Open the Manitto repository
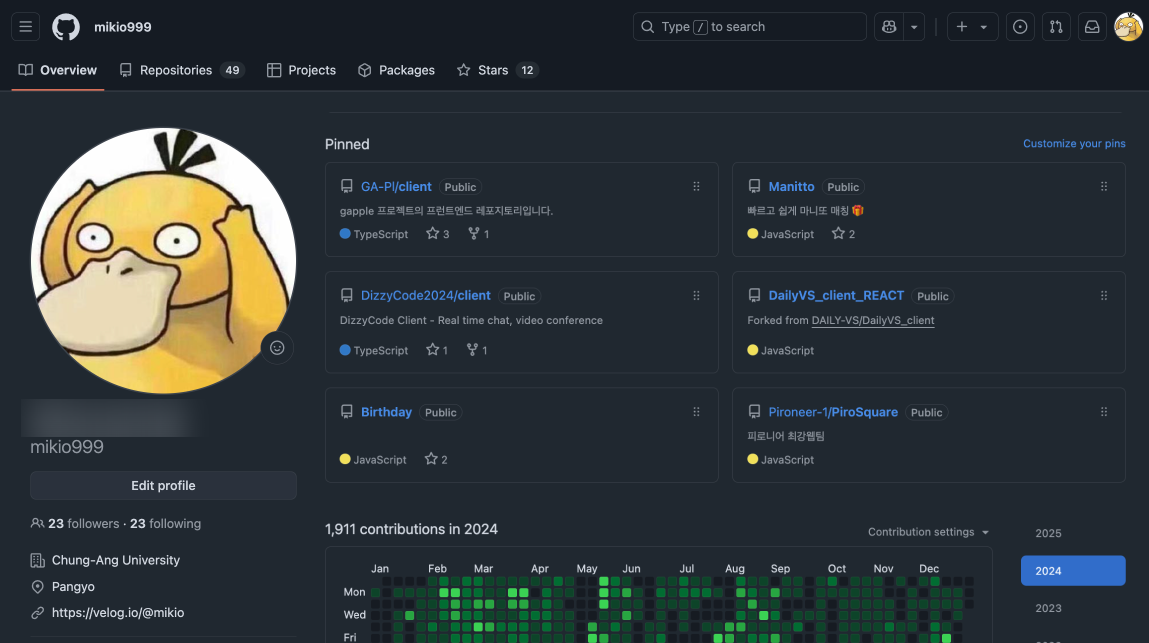This screenshot has width=1149, height=643. click(x=791, y=187)
